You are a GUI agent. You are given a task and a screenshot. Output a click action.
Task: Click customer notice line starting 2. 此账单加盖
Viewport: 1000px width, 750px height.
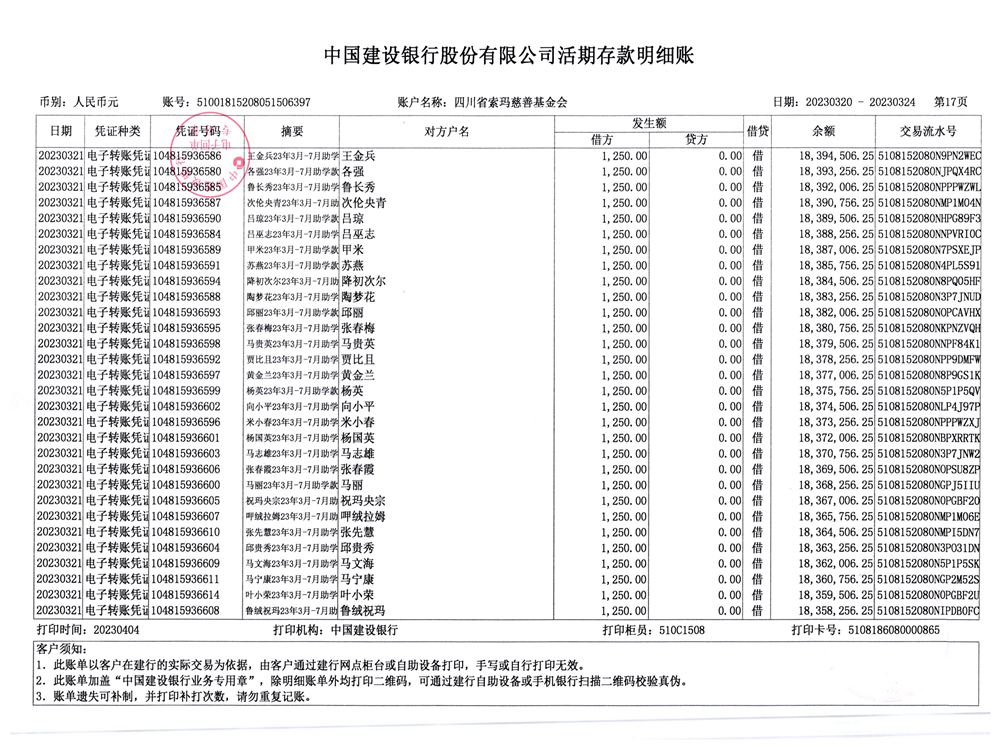pyautogui.click(x=362, y=681)
